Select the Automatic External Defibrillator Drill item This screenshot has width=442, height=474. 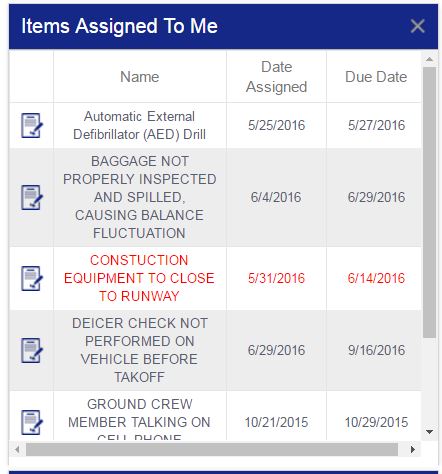[139, 126]
